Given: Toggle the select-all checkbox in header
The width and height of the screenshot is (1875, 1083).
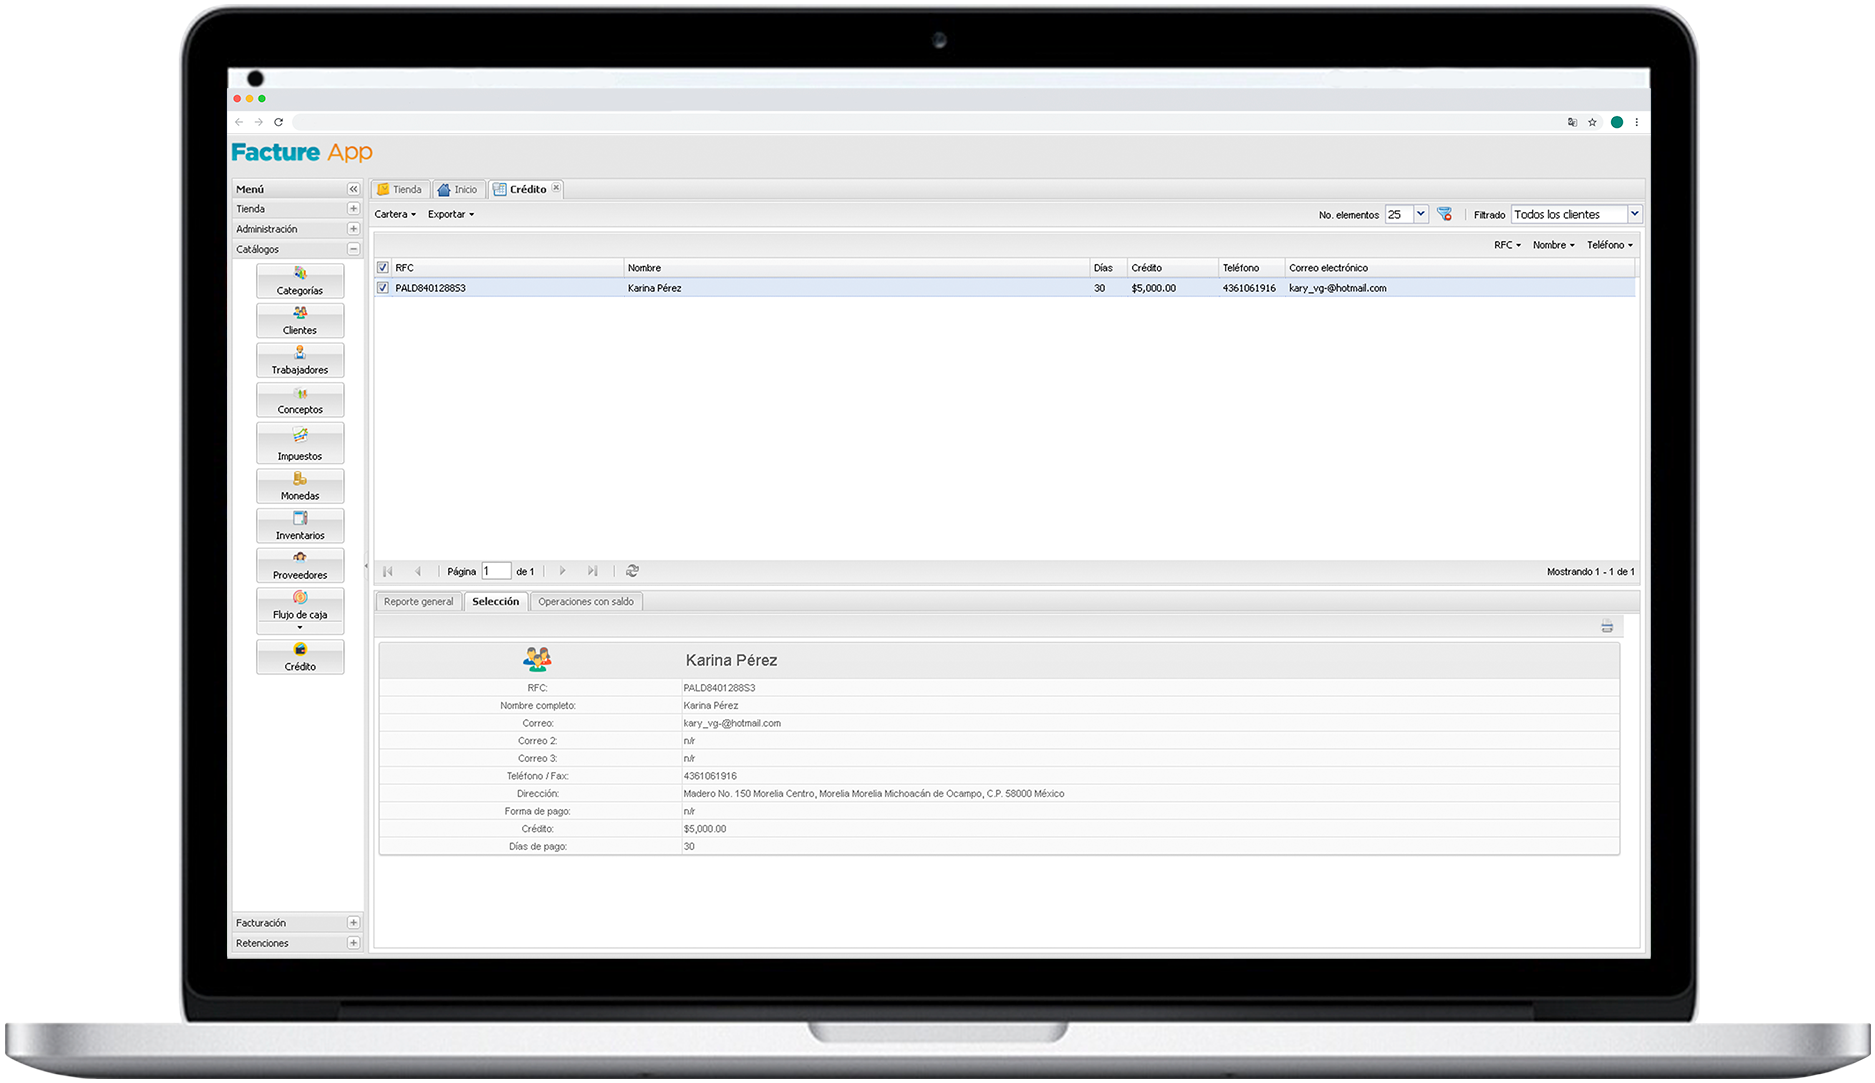Looking at the screenshot, I should [x=383, y=268].
